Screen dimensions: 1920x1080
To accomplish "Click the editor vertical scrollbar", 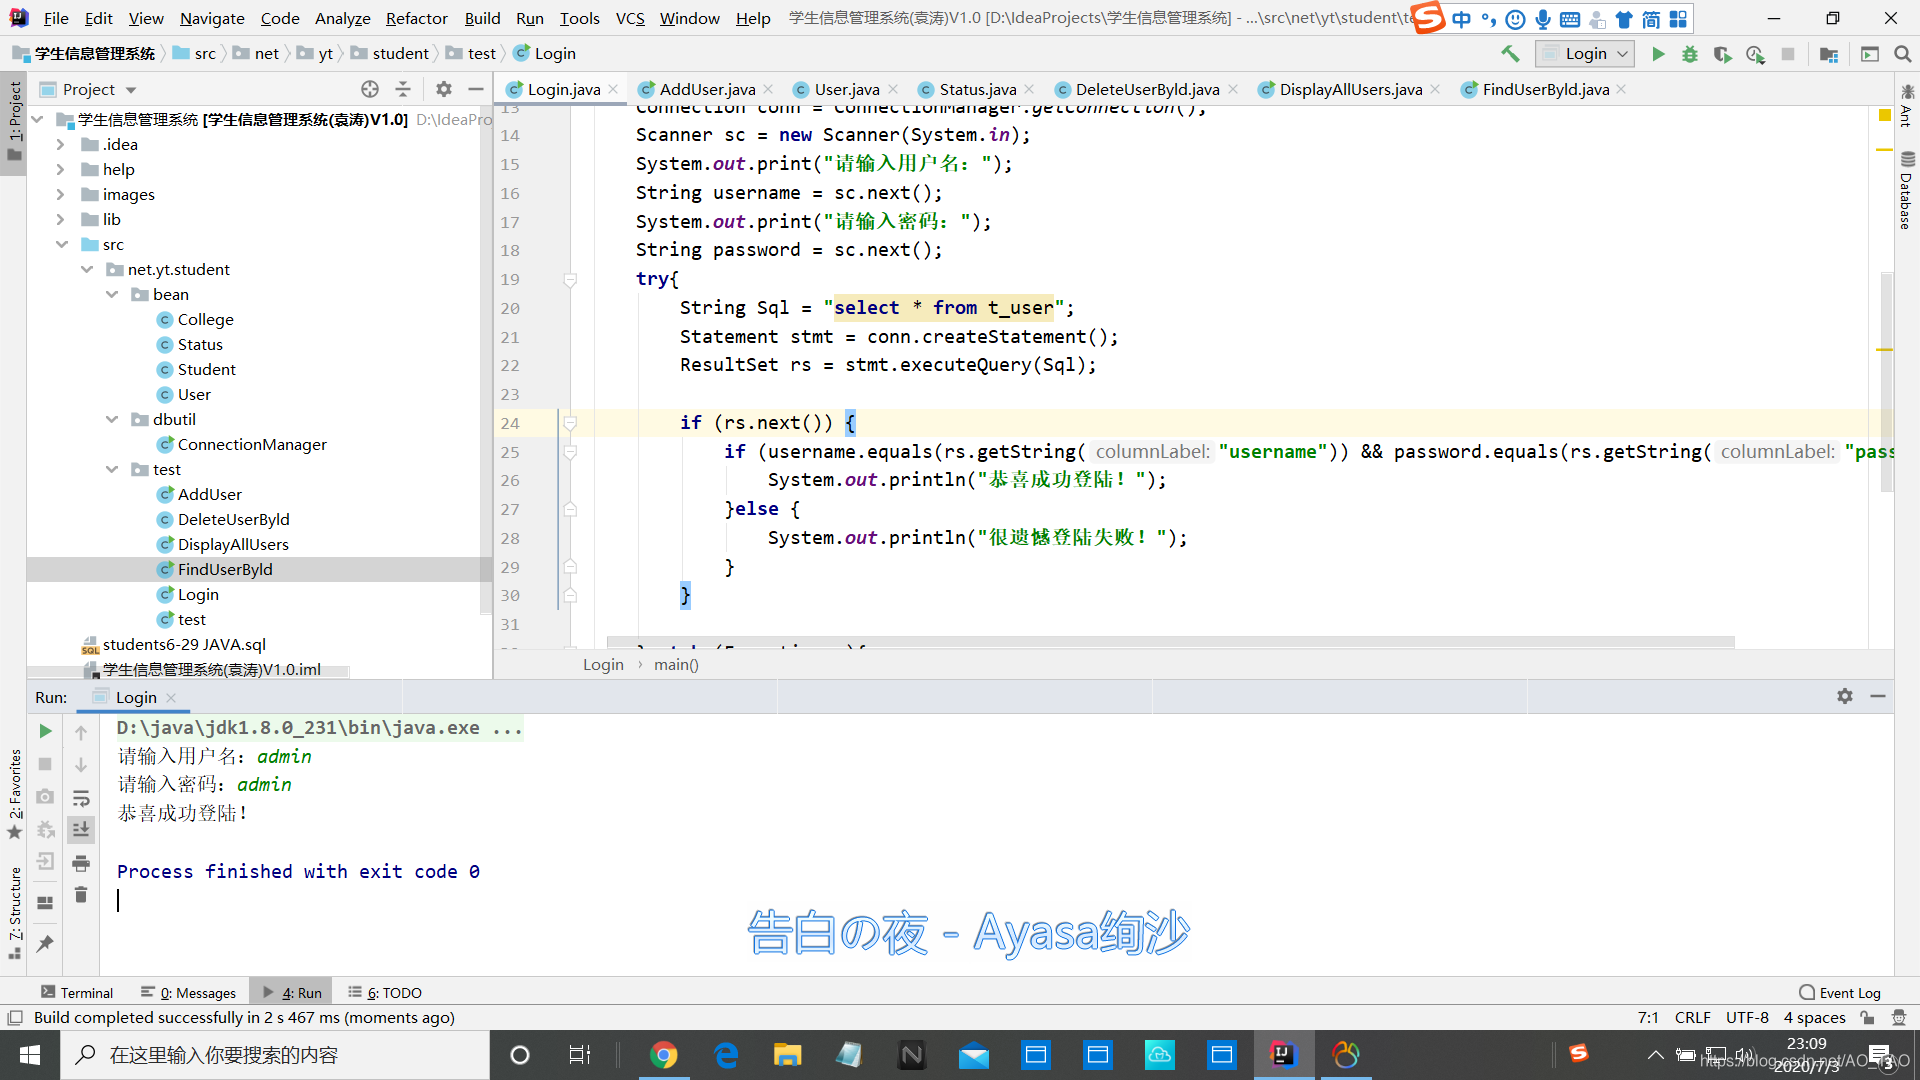I will pyautogui.click(x=1887, y=380).
